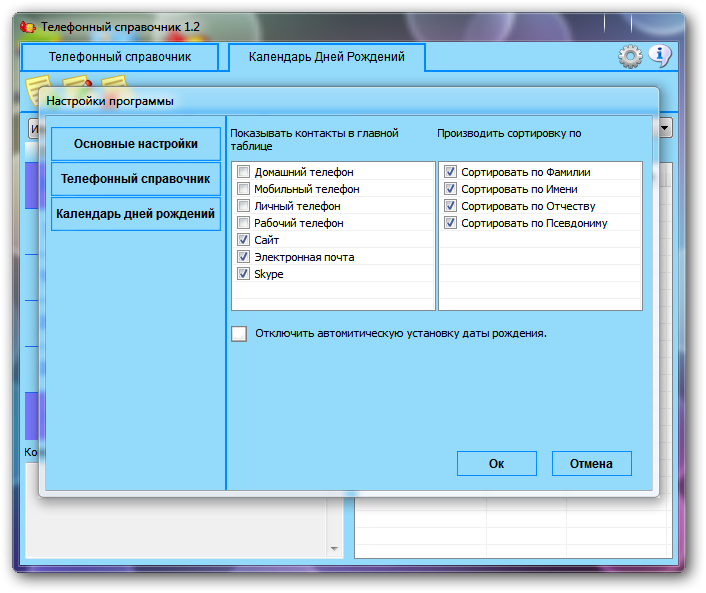Image resolution: width=706 pixels, height=593 pixels.
Task: Tick Отключить автоматическую установку даты рождения
Action: (x=239, y=334)
